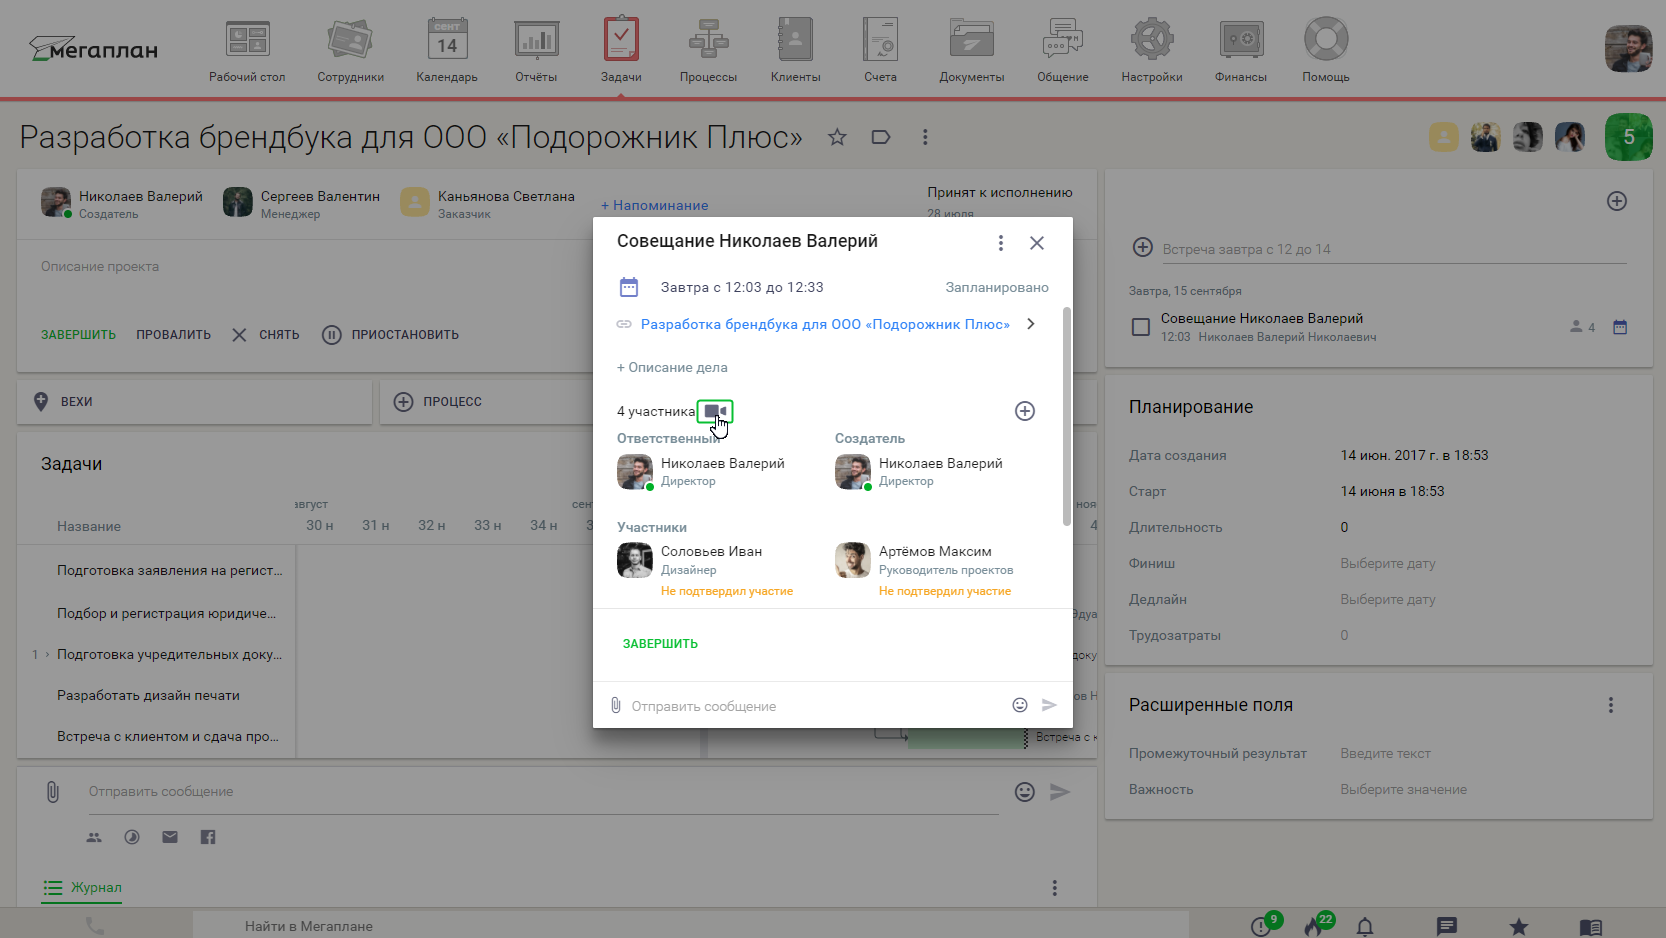Viewport: 1666px width, 938px height.
Task: Open Расширенные поля three-dot menu
Action: pyautogui.click(x=1611, y=705)
